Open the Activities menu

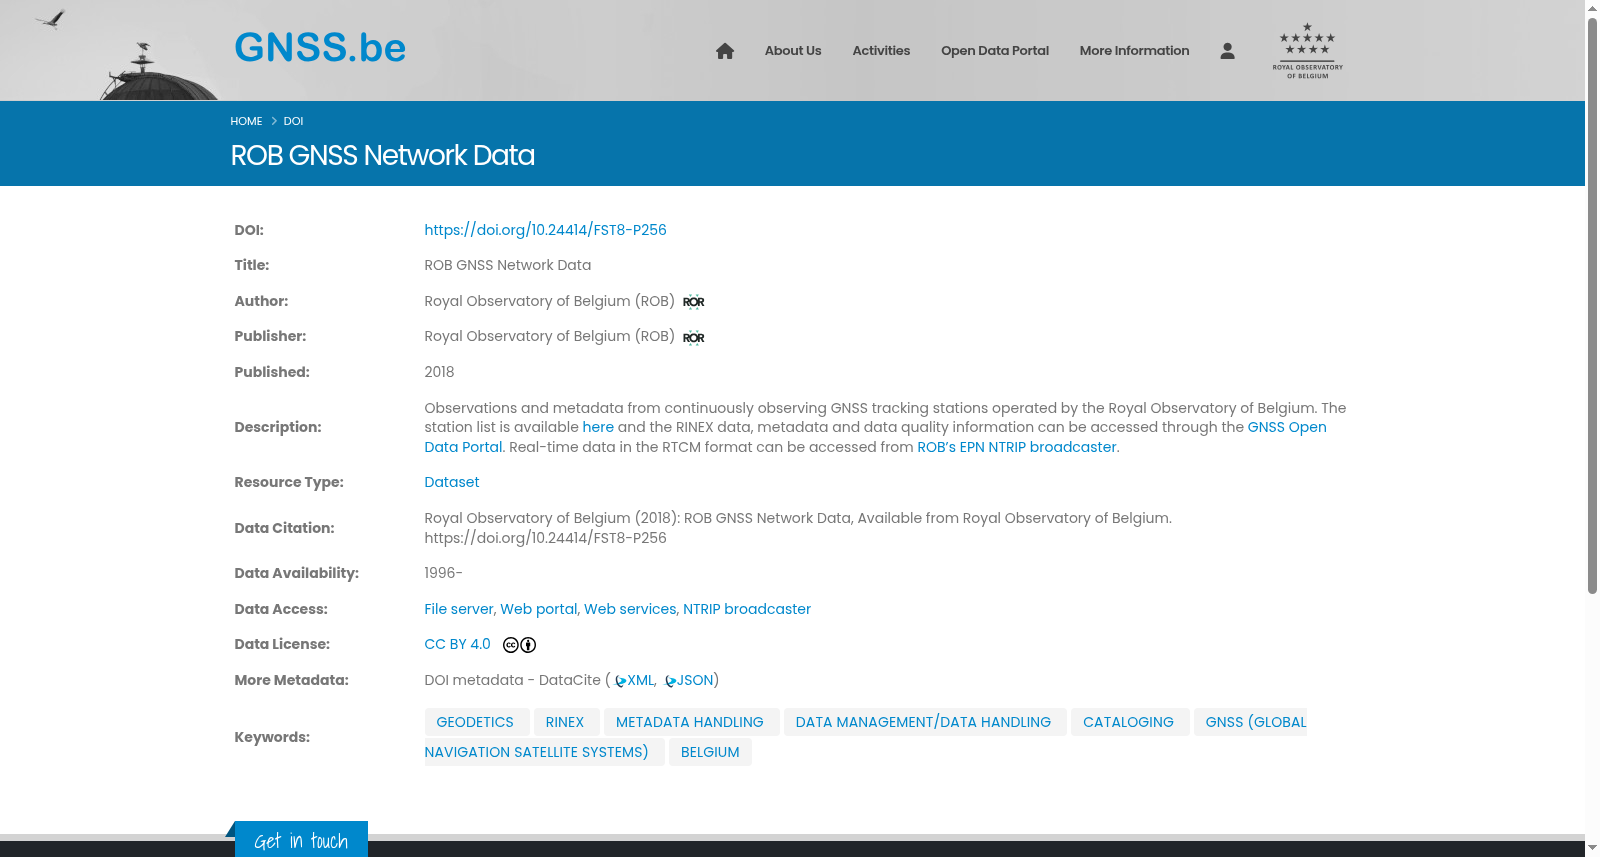pos(881,51)
